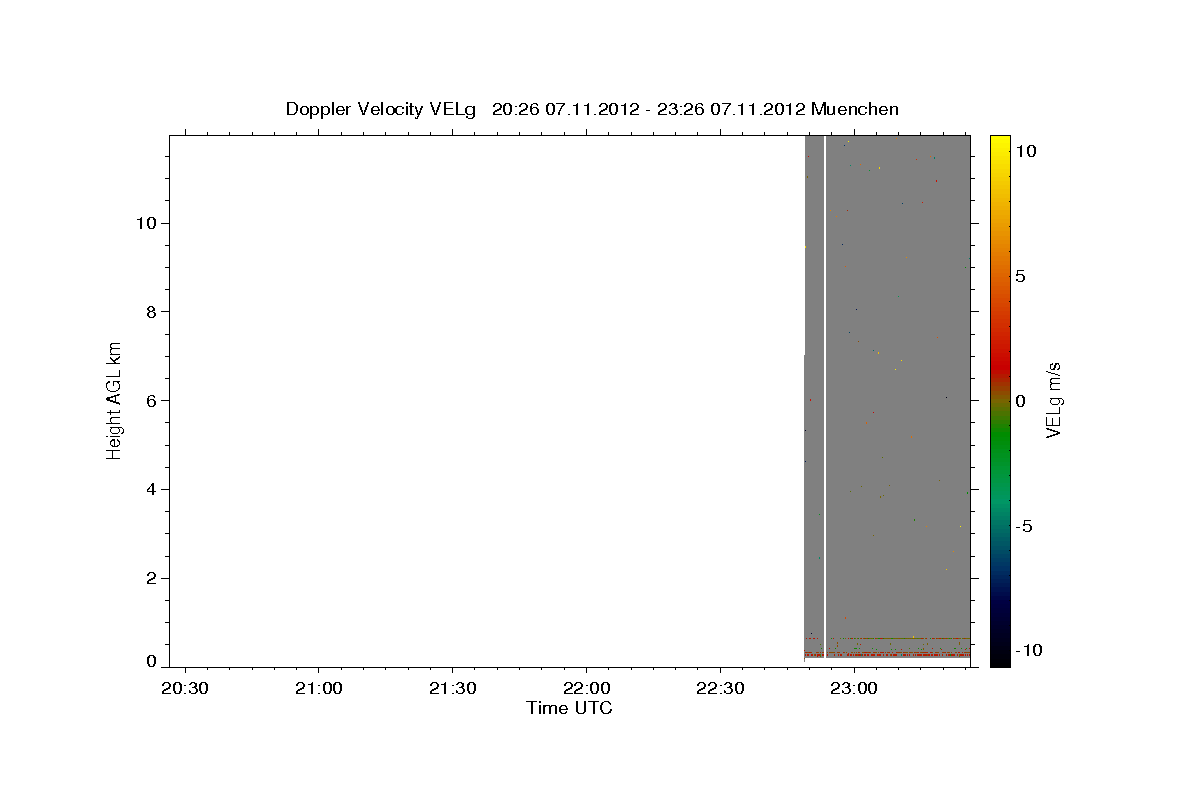This screenshot has height=800, width=1200.
Task: Click the height tick label 6
Action: tap(151, 401)
